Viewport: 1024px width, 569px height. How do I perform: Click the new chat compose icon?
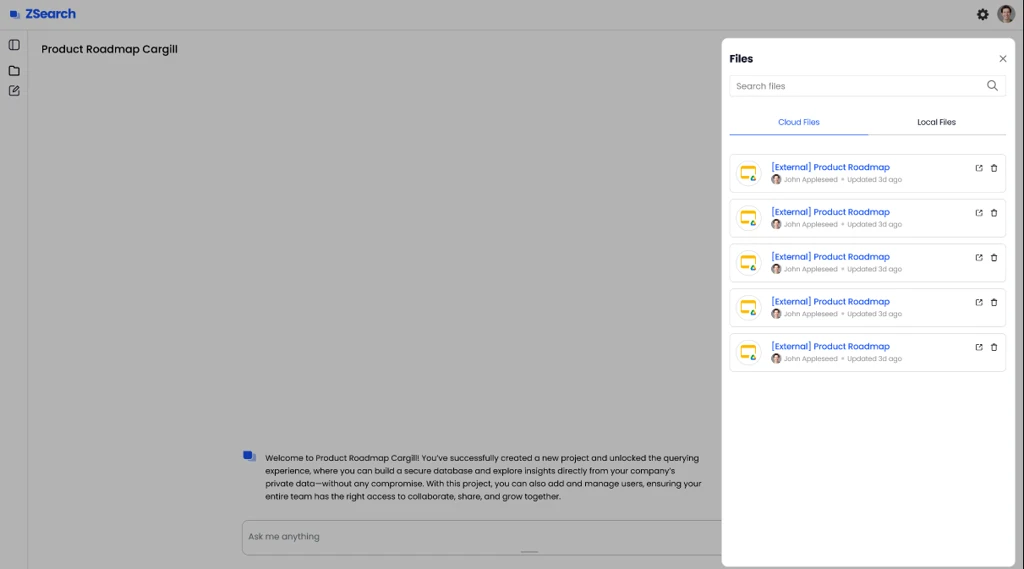click(14, 91)
